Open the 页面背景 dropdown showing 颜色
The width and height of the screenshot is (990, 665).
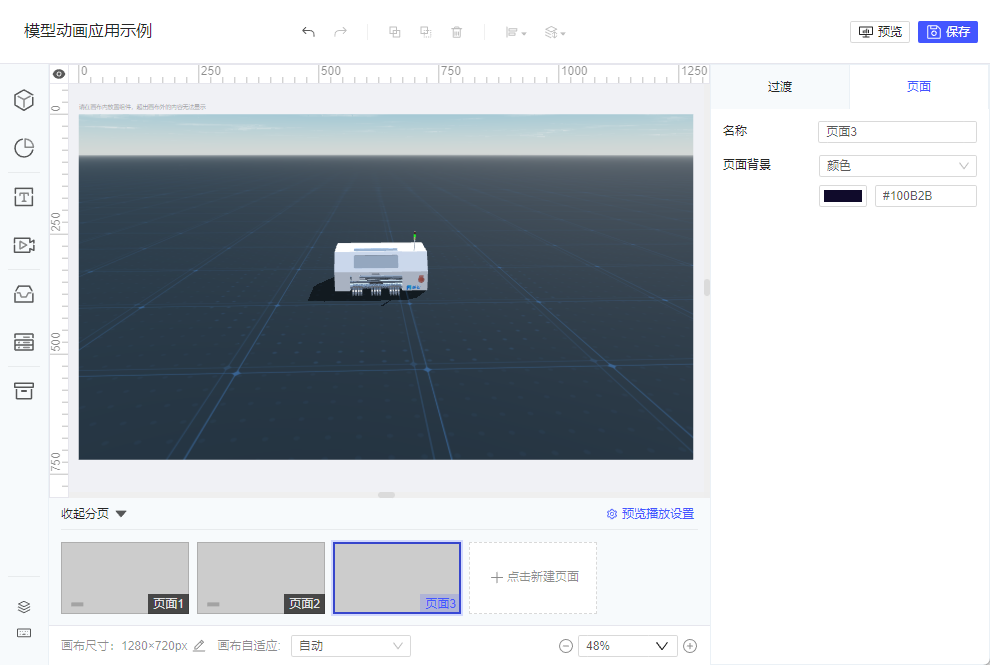(897, 165)
